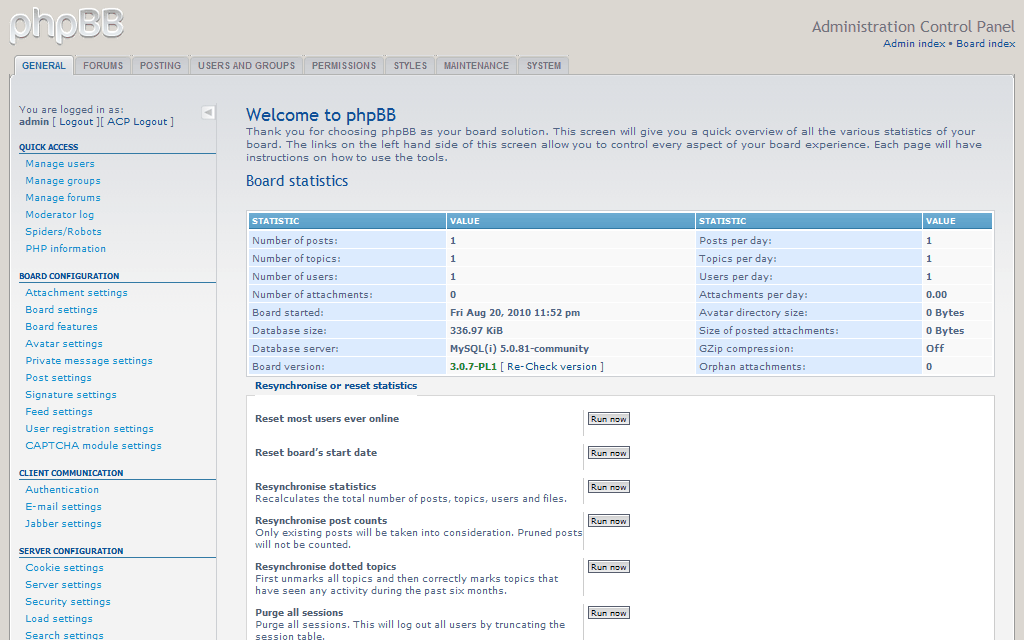1024x640 pixels.
Task: Run the Reset most users ever online task
Action: coord(608,418)
